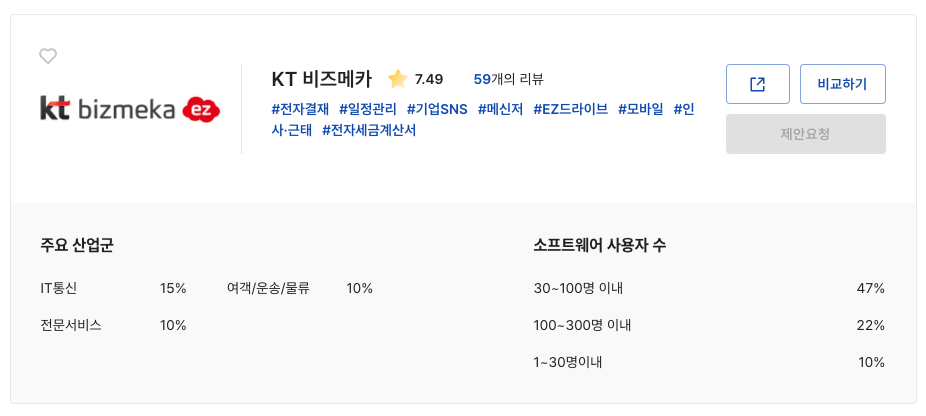Open the #메신저 tag
The image size is (926, 416).
pyautogui.click(x=500, y=109)
